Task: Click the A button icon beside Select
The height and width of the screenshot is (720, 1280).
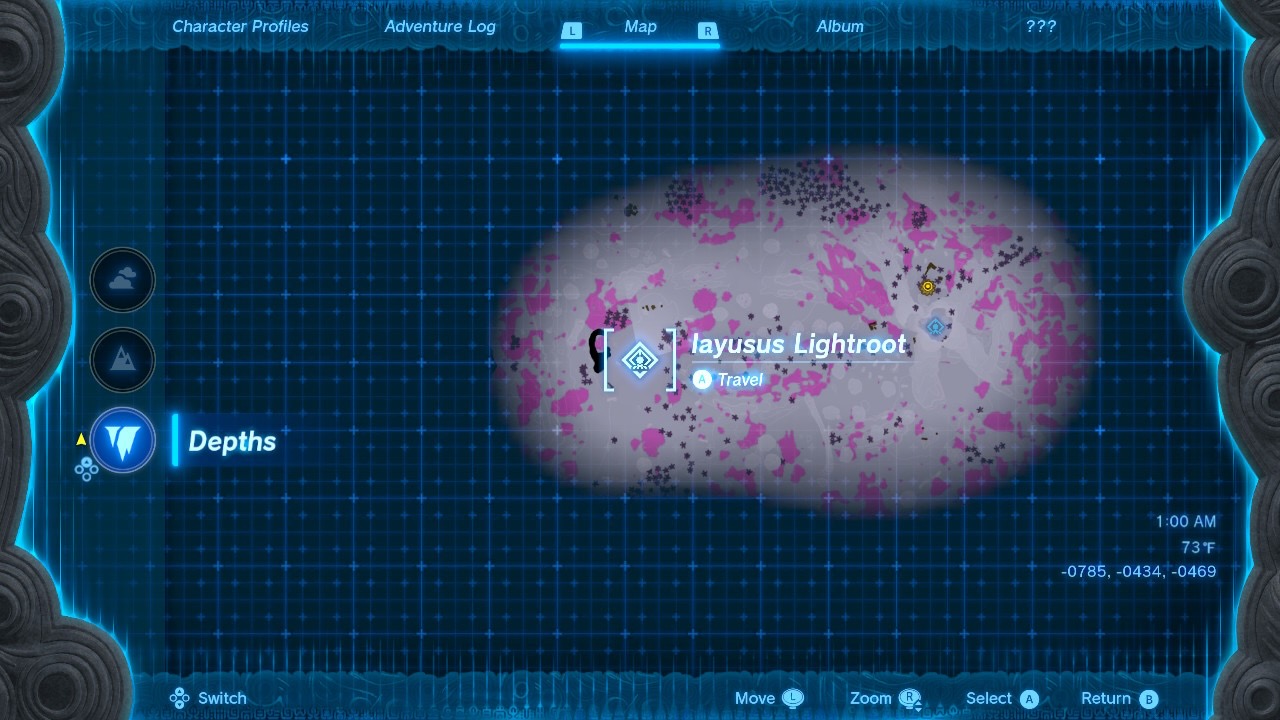Action: coord(1030,699)
